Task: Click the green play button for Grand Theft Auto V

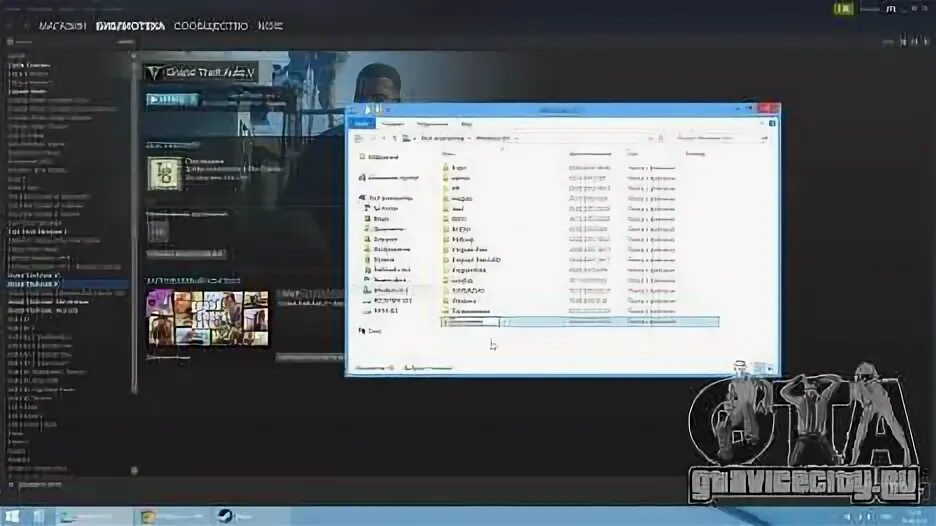Action: pyautogui.click(x=171, y=99)
